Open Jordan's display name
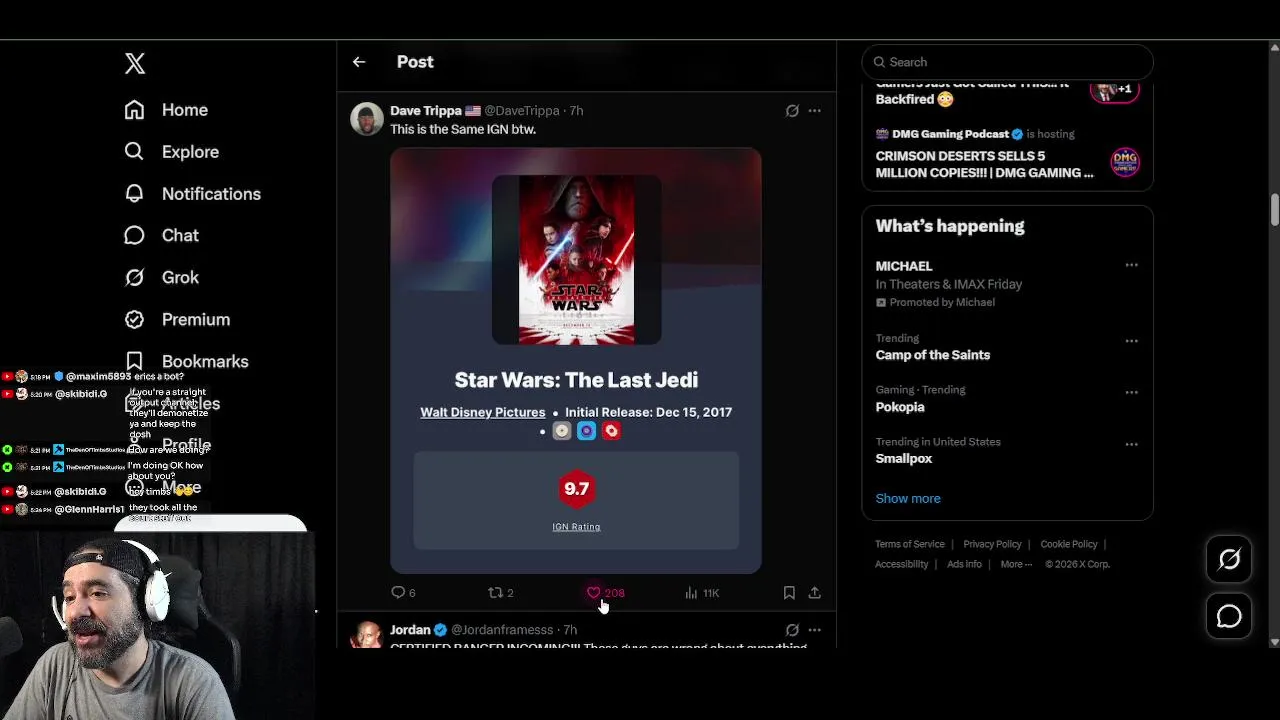The height and width of the screenshot is (720, 1280). coord(410,630)
